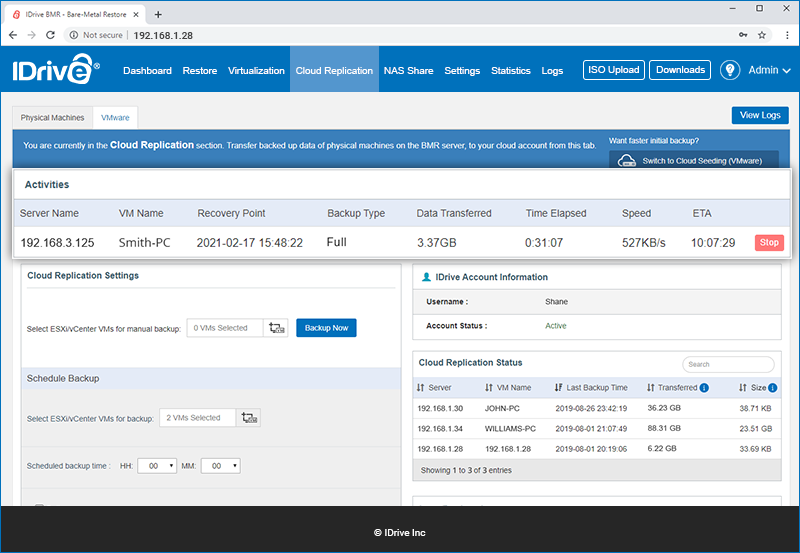Sort table by Server column
Viewport: 800px width, 553px height.
click(434, 388)
